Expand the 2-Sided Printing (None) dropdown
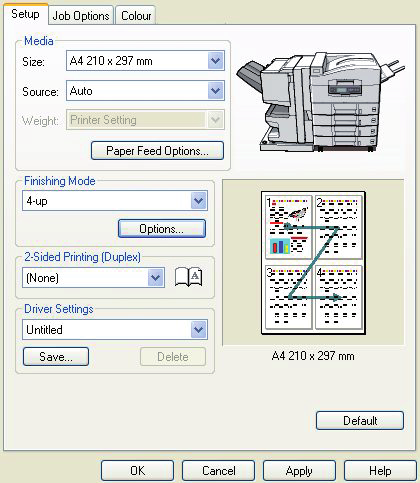Screen dimensions: 420x483 155,278
